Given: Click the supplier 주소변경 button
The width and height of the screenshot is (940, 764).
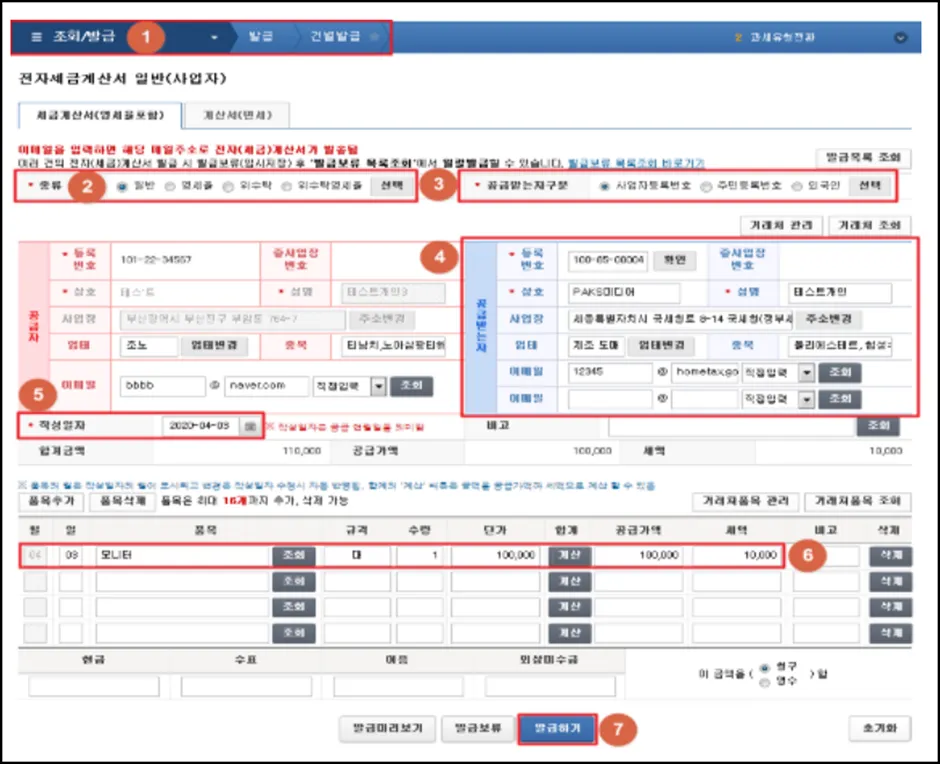Looking at the screenshot, I should click(x=382, y=319).
